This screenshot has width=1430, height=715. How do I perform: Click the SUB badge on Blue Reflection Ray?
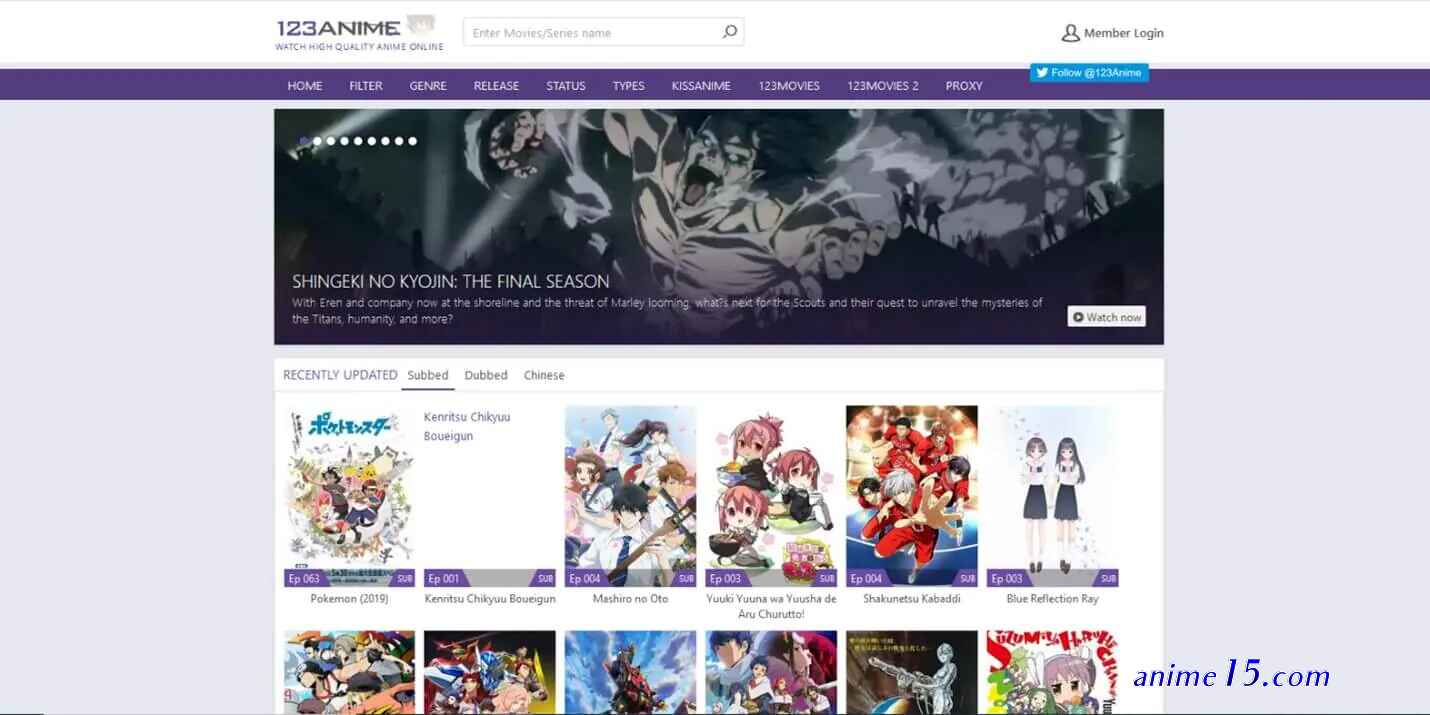click(1107, 578)
